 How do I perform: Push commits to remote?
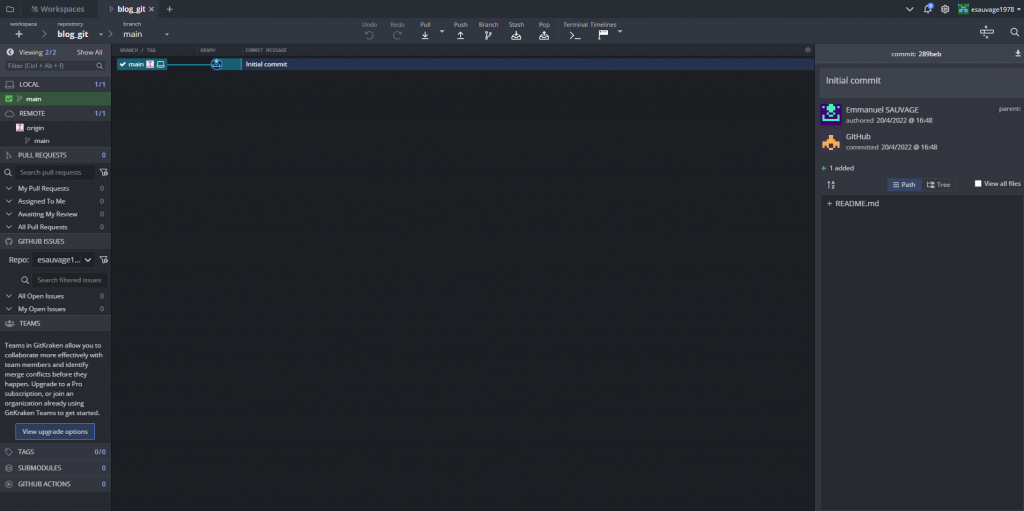pyautogui.click(x=460, y=31)
